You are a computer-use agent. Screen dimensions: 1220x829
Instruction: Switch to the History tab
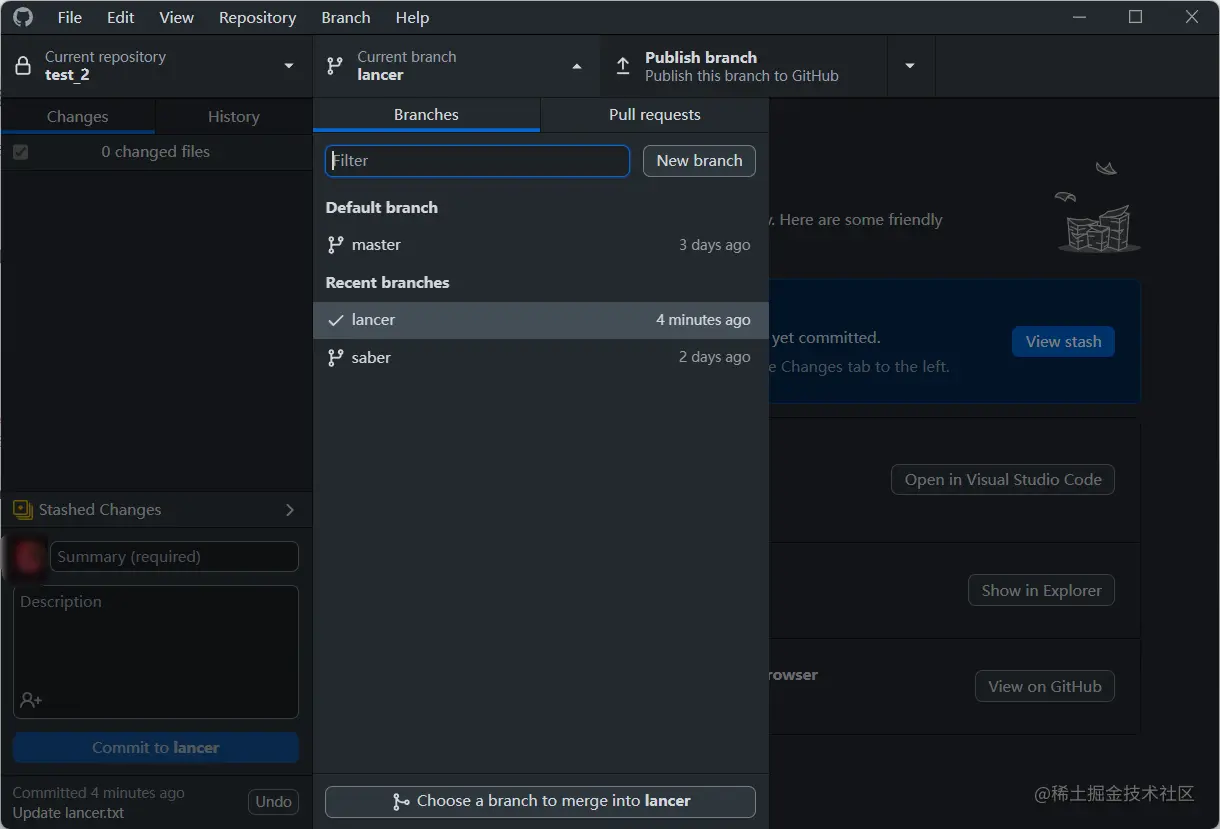(234, 116)
